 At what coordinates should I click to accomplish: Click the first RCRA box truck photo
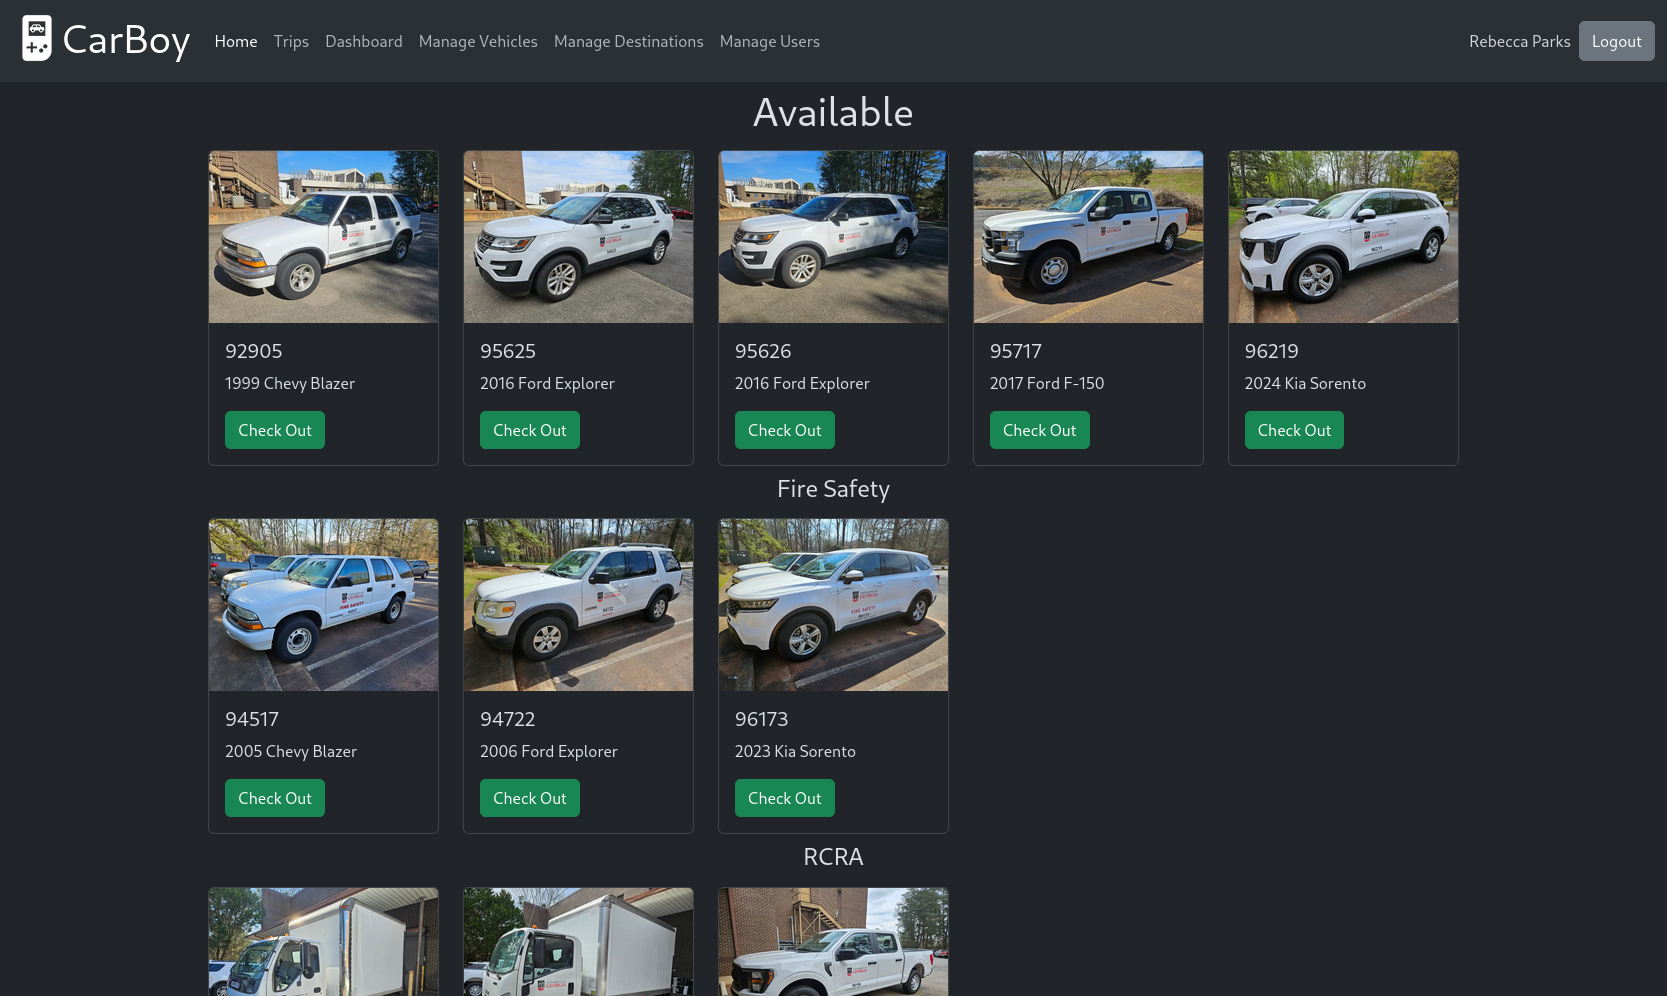pos(323,941)
